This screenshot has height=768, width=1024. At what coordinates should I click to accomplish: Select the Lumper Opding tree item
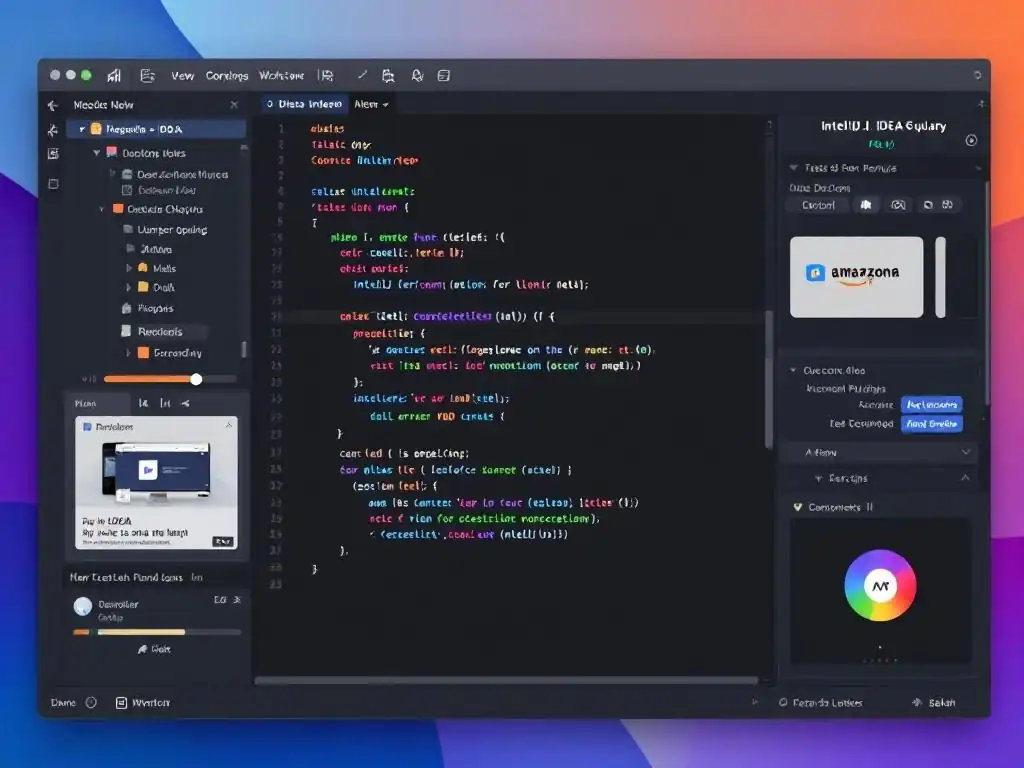(166, 230)
